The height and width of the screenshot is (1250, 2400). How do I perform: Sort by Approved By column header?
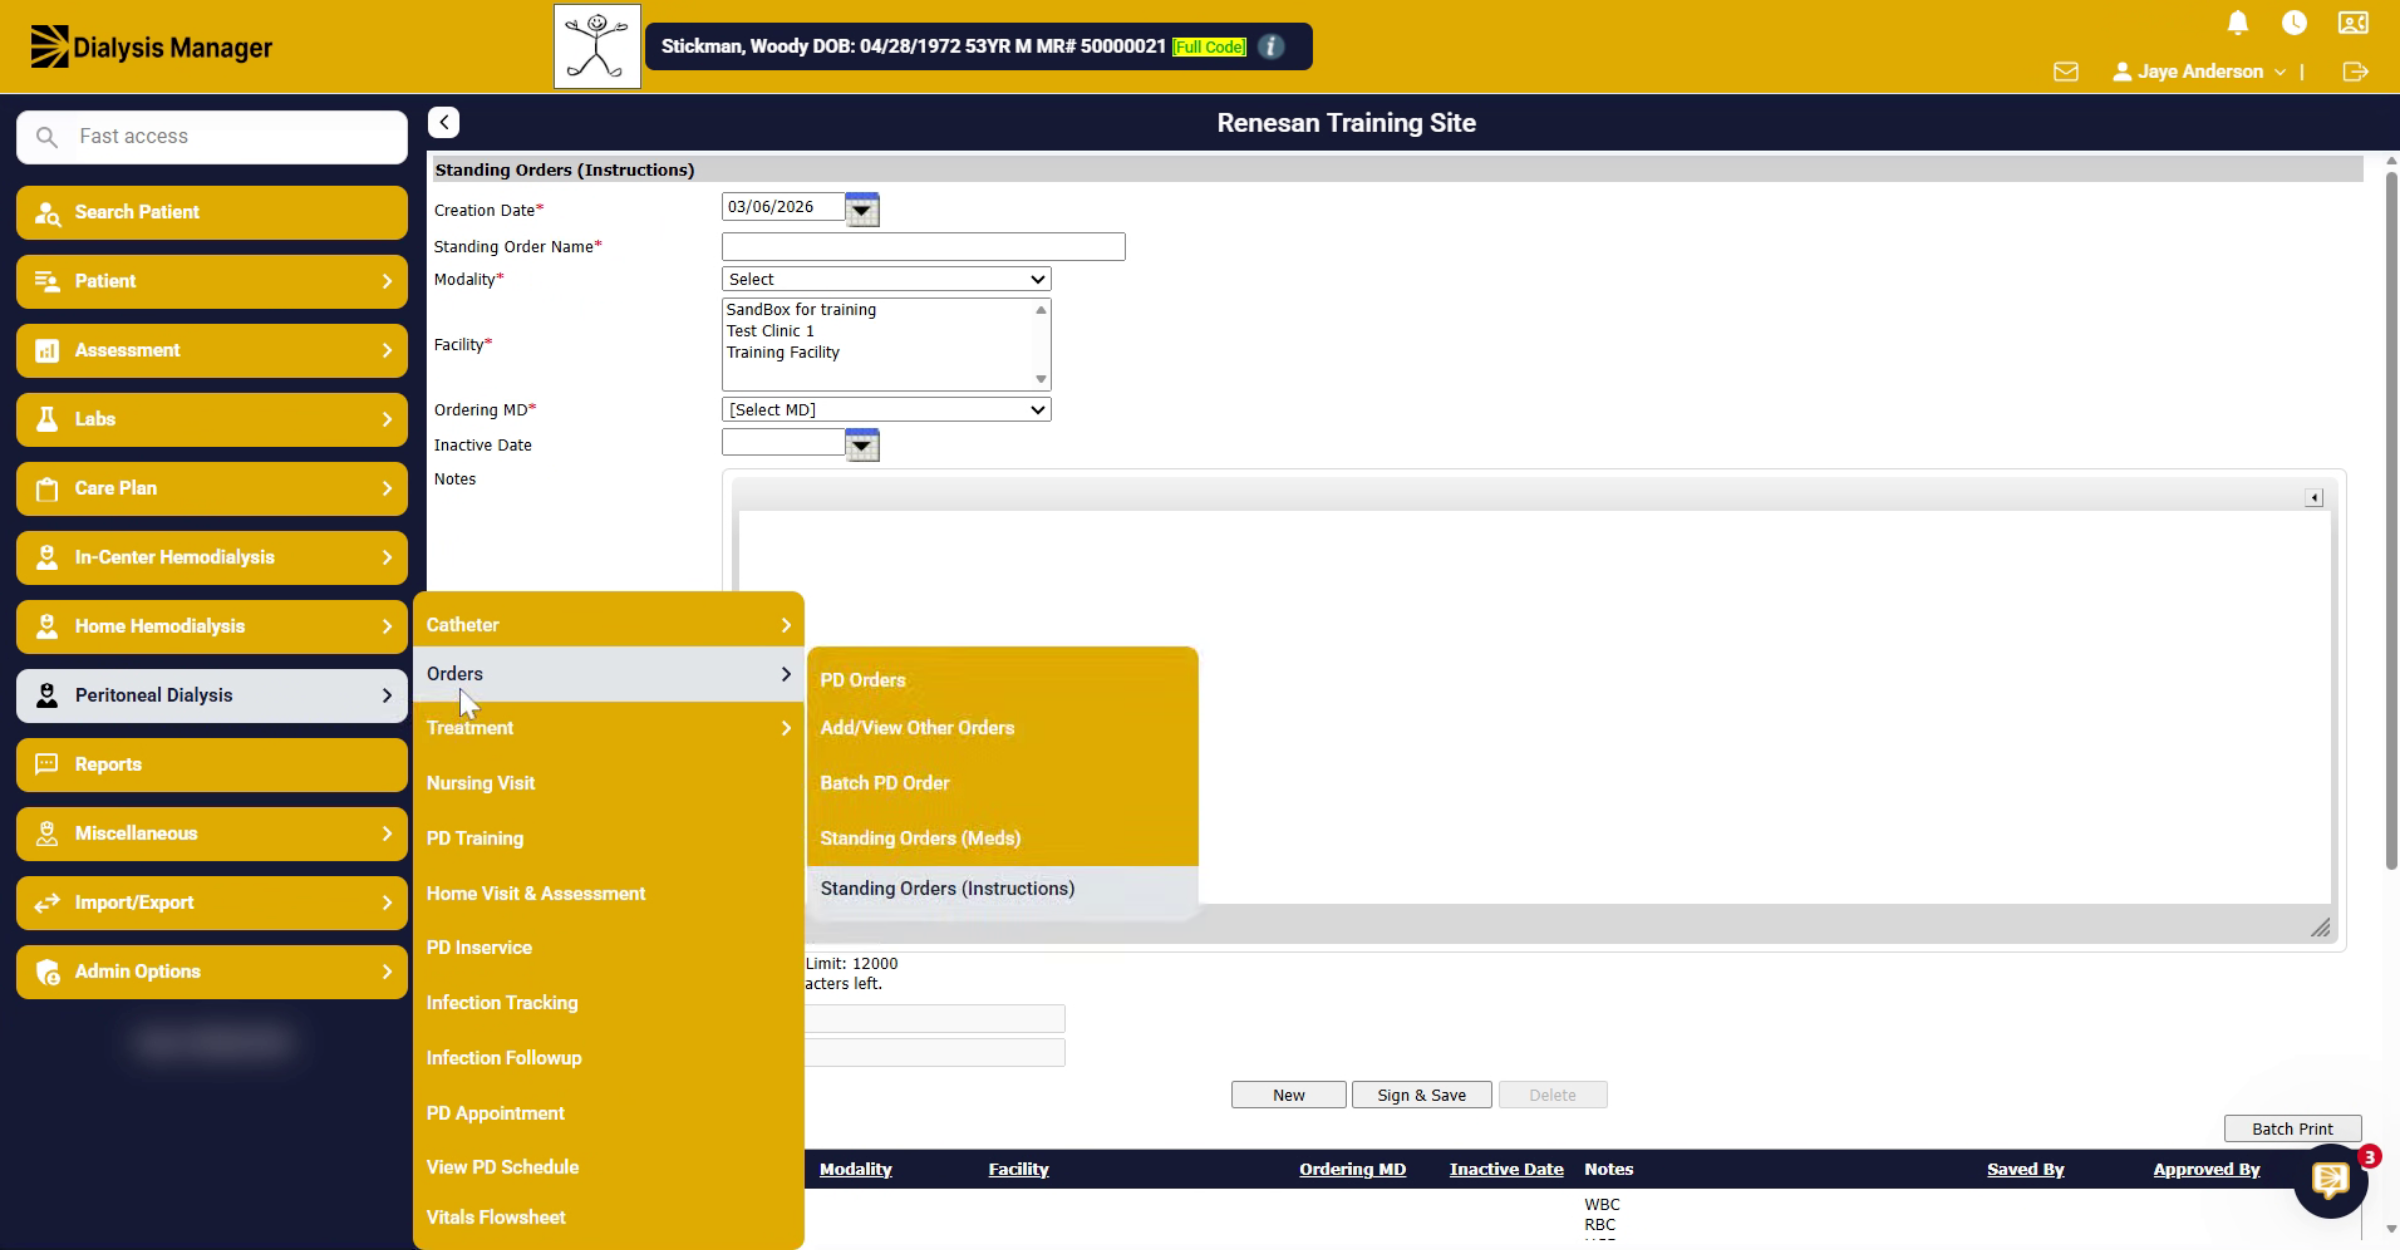point(2206,1169)
